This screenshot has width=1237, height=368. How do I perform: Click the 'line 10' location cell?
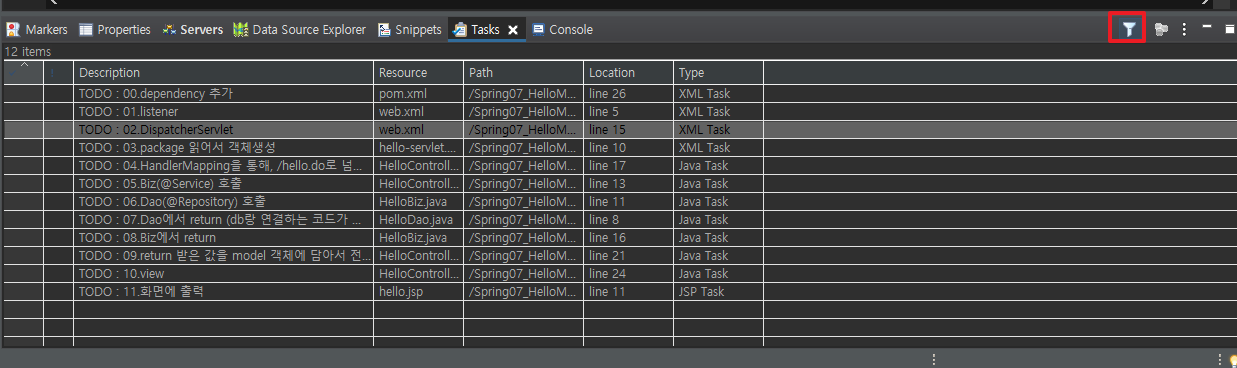point(628,147)
